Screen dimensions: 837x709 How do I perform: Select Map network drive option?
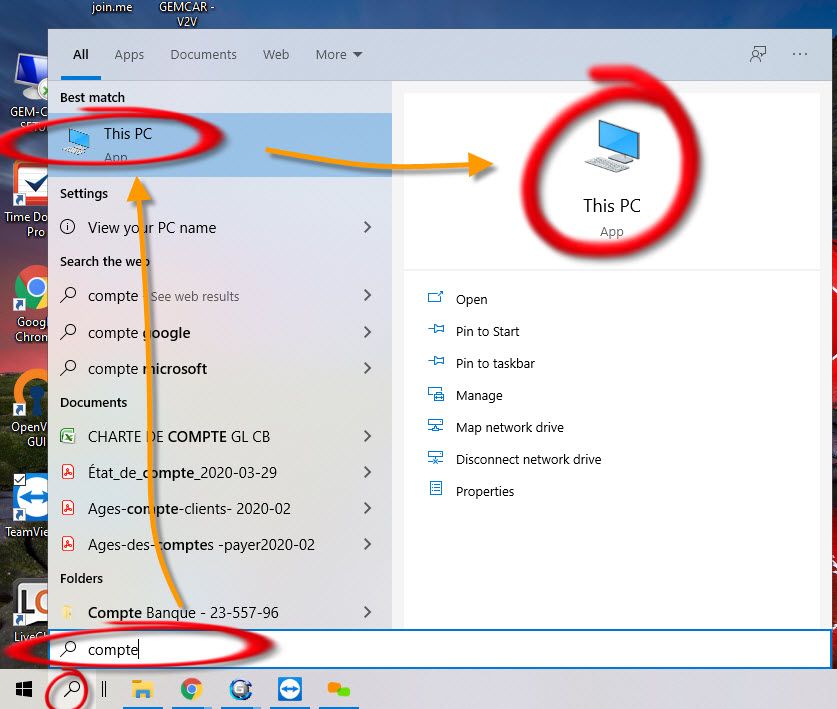(x=509, y=428)
